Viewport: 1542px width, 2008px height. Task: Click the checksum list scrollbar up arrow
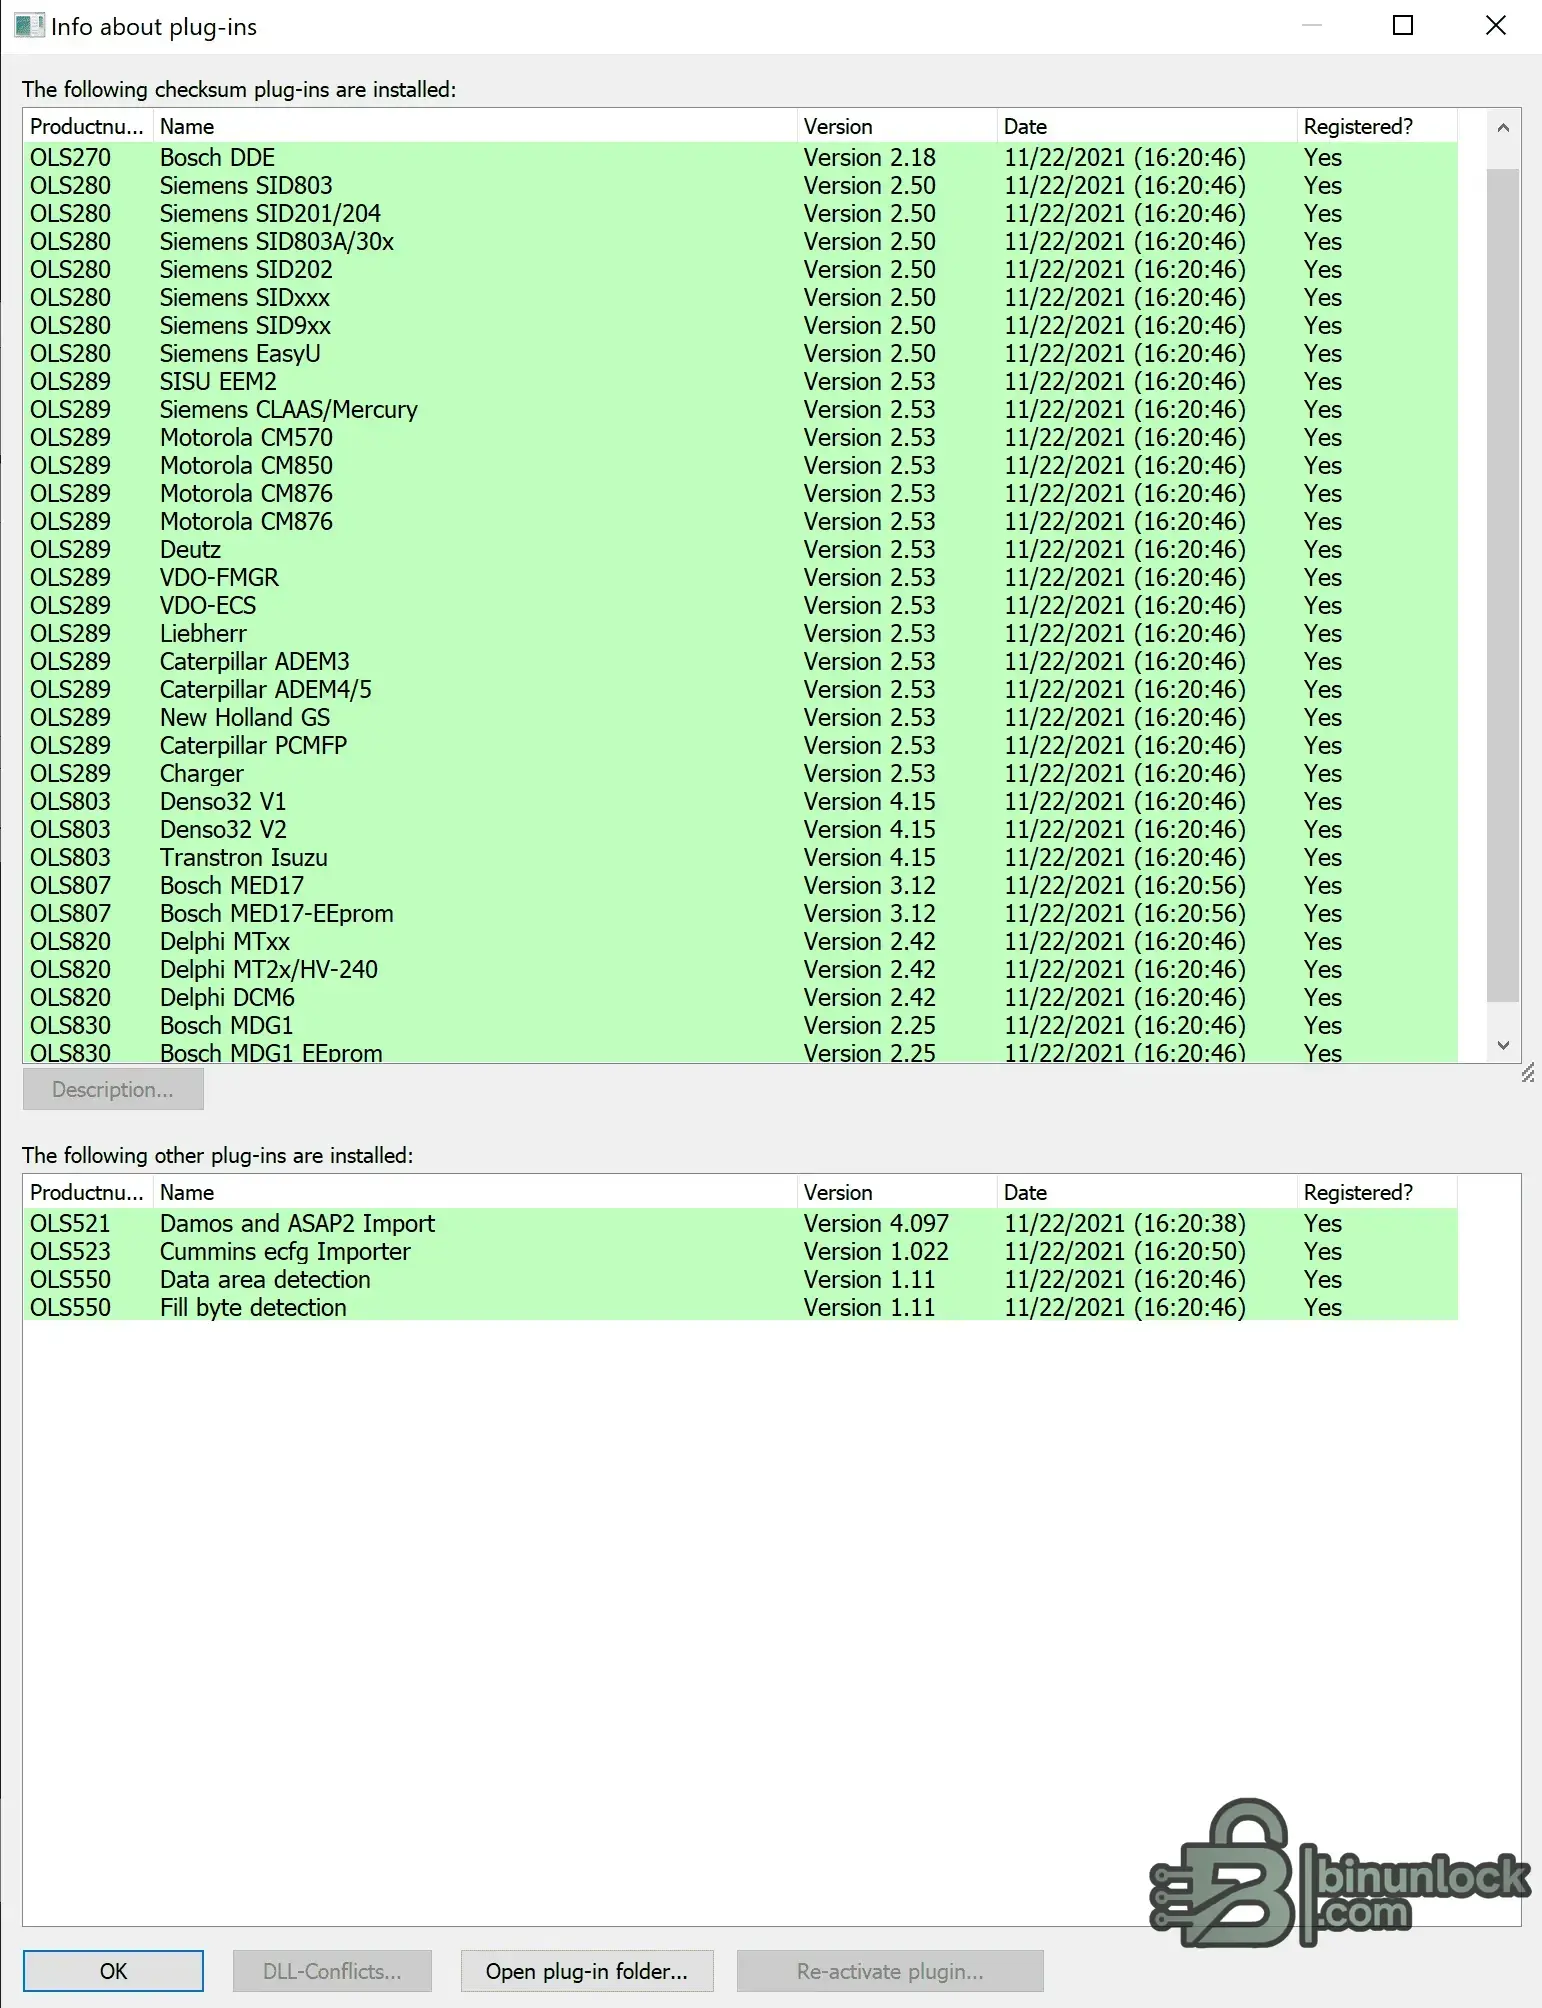[x=1503, y=128]
